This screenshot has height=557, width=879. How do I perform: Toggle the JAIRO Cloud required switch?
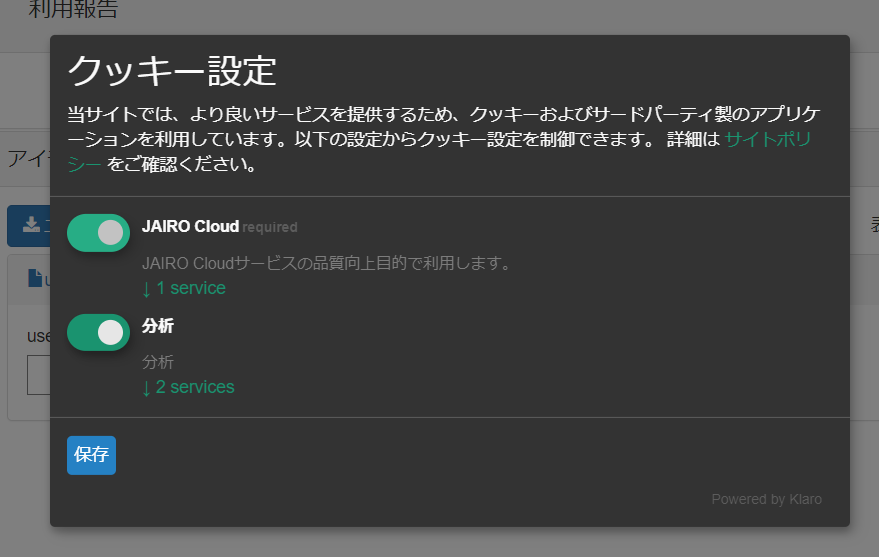pos(98,233)
